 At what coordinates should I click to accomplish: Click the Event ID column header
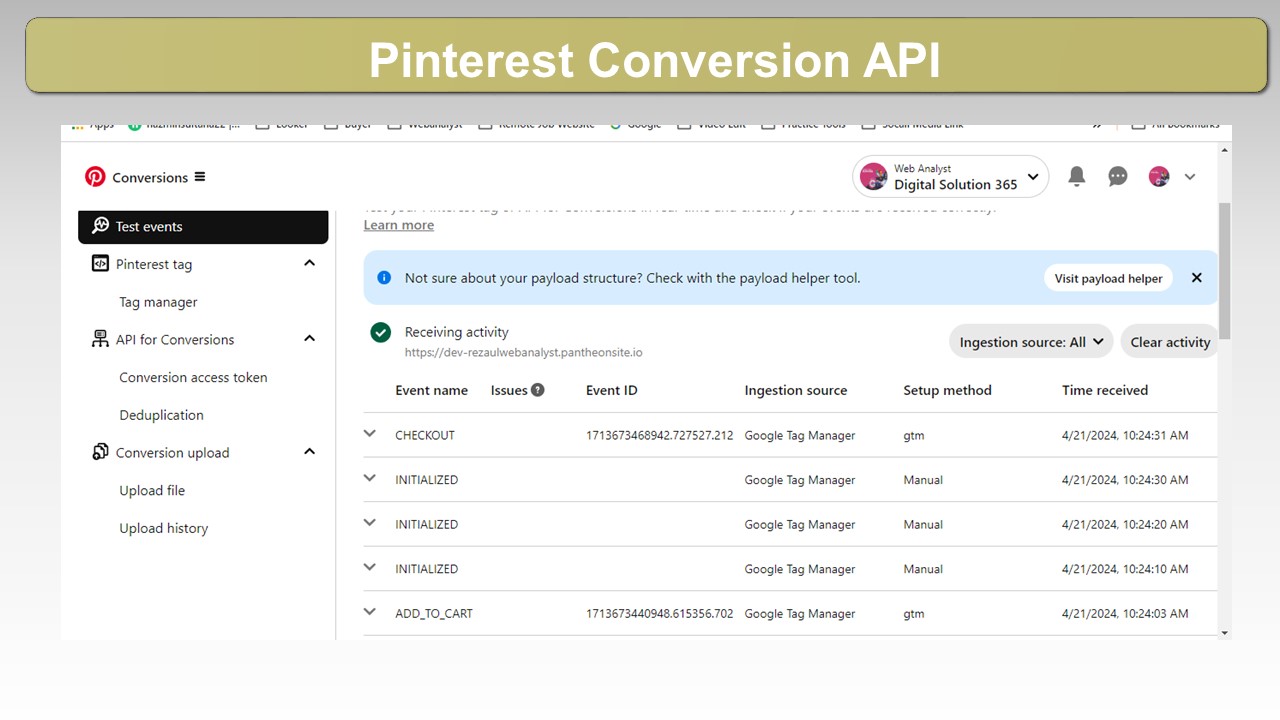(x=611, y=390)
